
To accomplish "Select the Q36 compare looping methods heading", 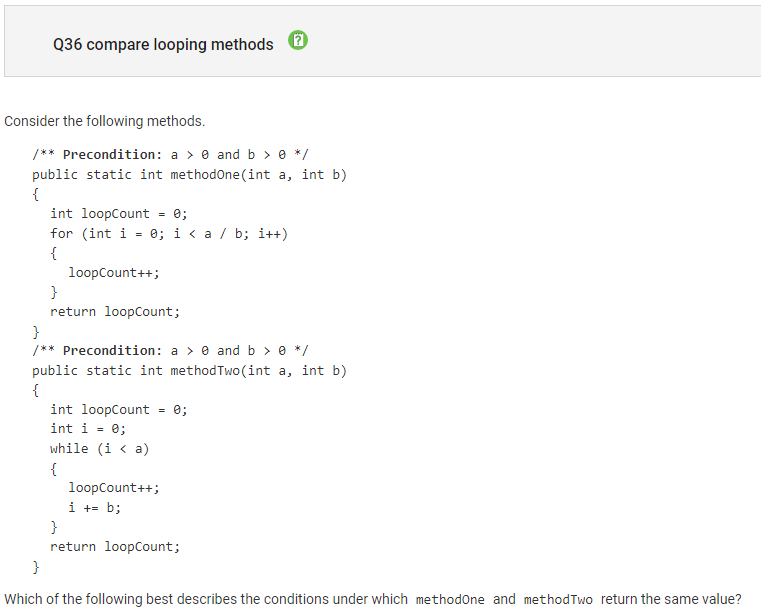I will pos(163,45).
